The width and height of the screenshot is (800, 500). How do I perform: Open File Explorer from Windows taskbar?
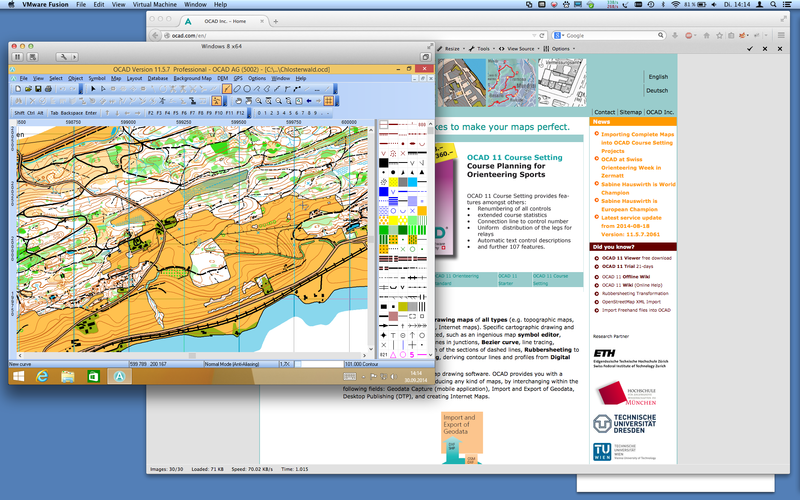67,377
